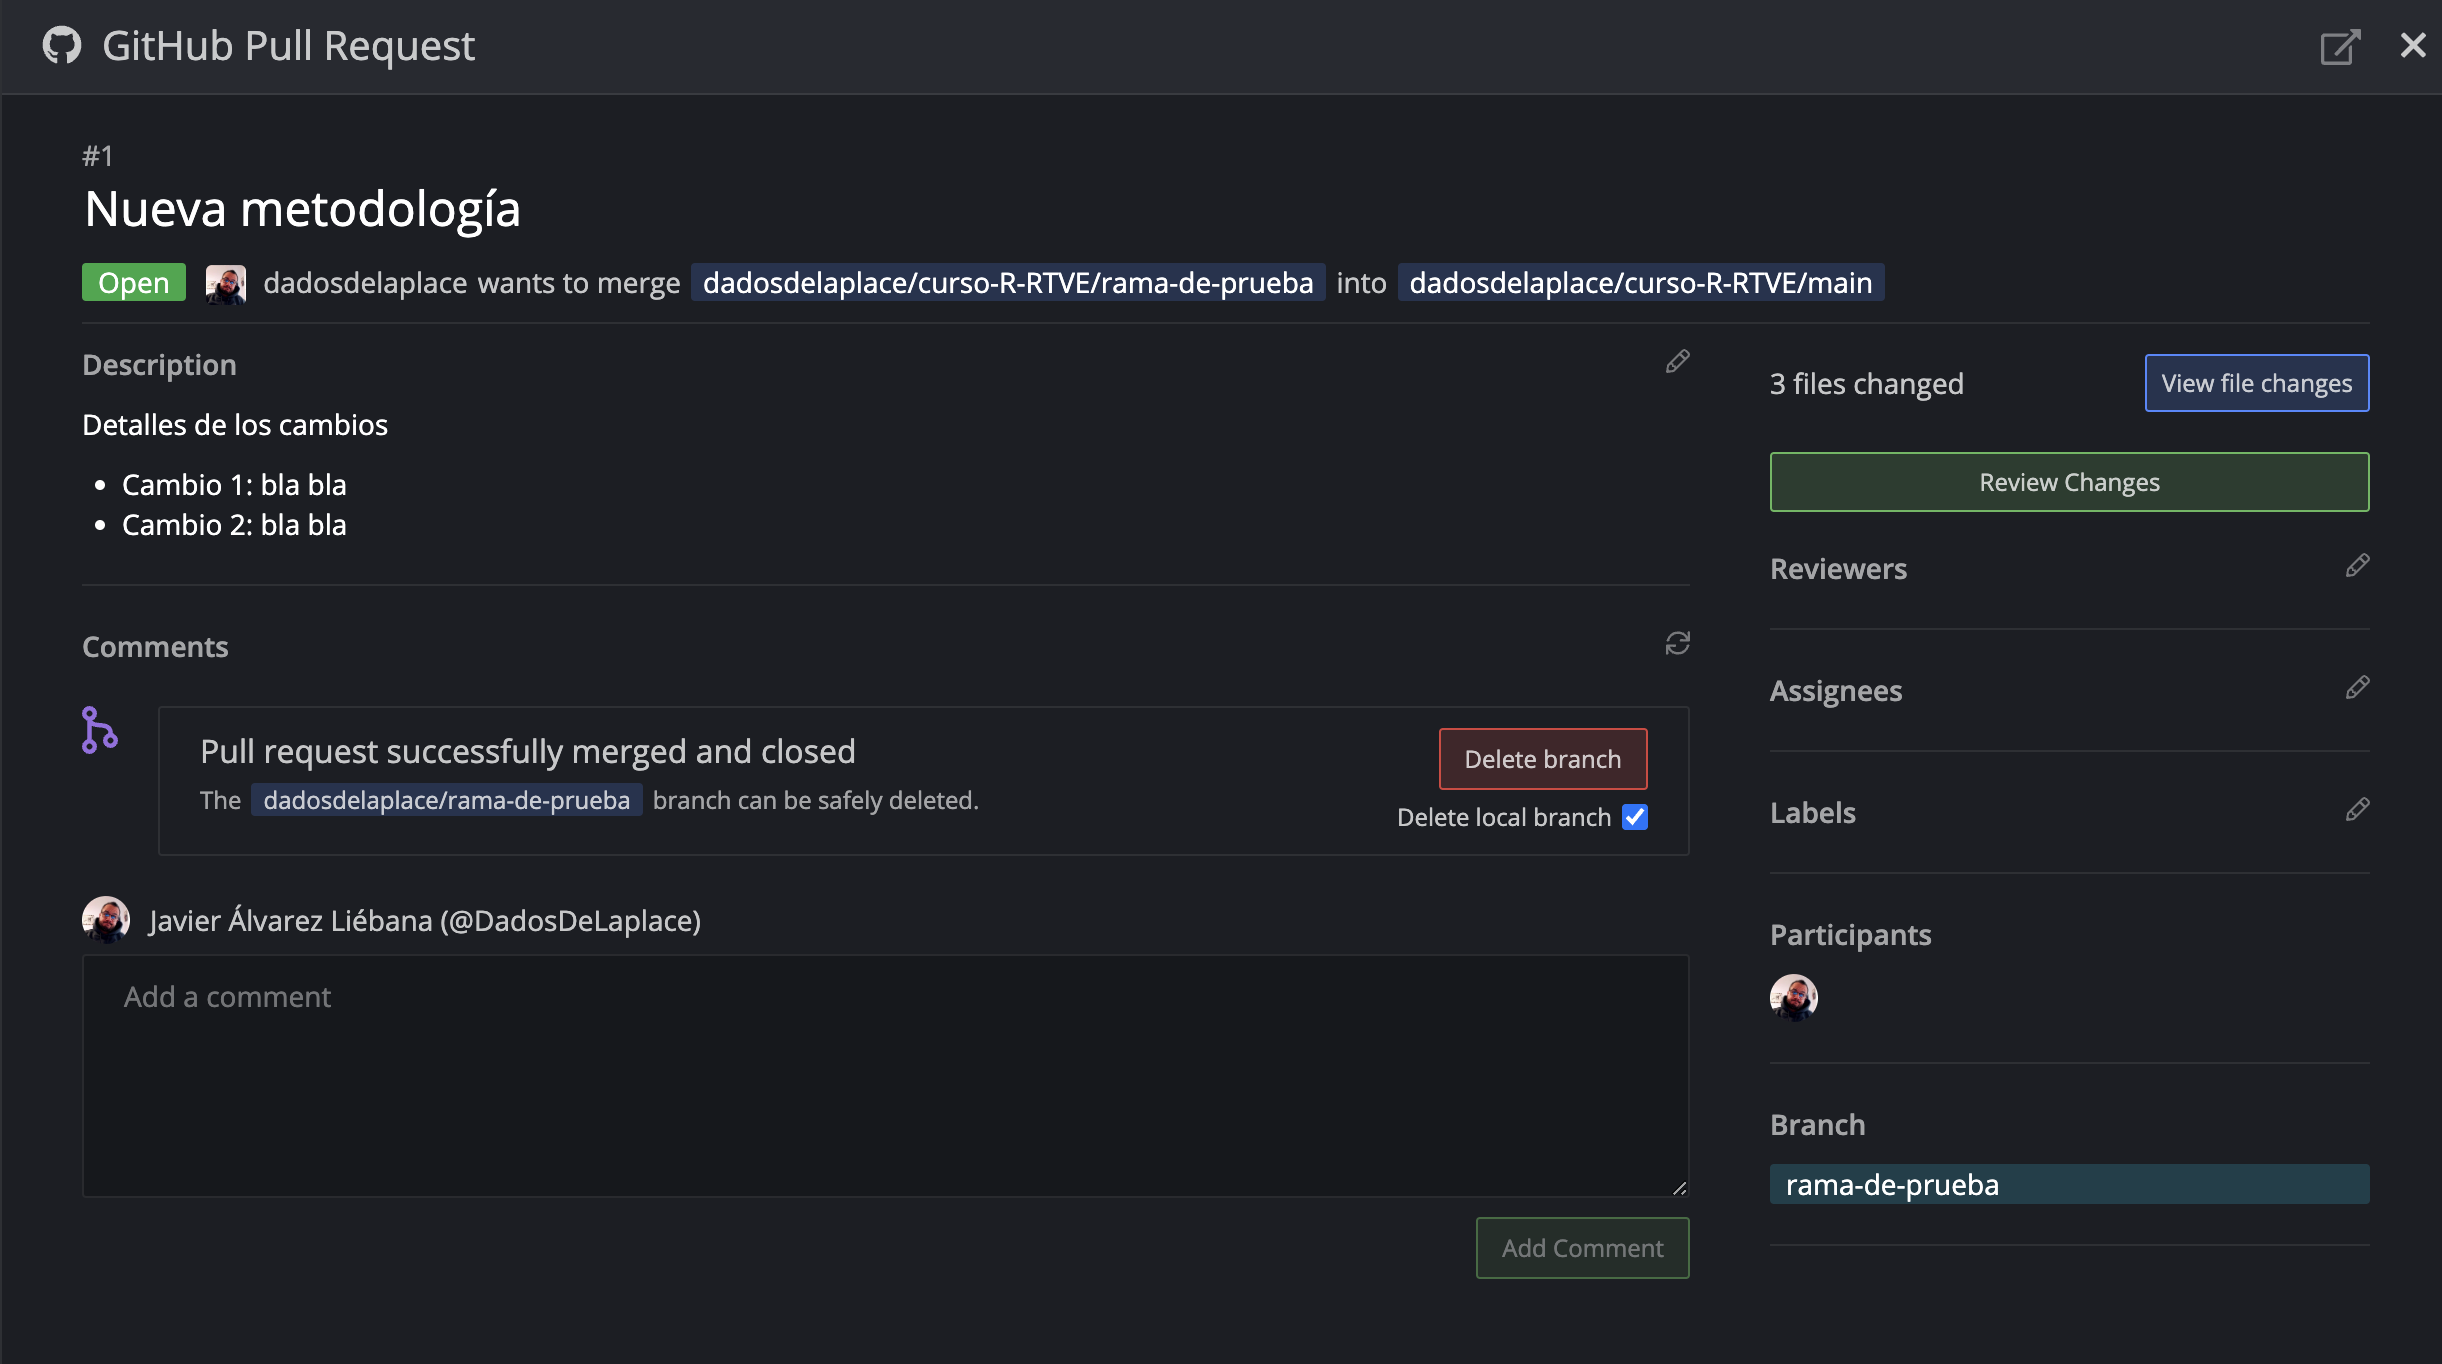Click the participant avatar thumbnail
This screenshot has height=1364, width=2442.
point(1793,997)
